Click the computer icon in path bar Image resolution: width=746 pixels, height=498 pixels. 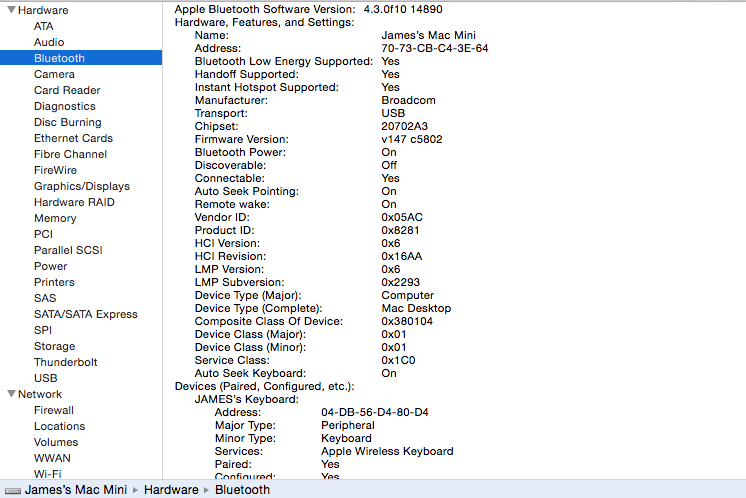(13, 490)
